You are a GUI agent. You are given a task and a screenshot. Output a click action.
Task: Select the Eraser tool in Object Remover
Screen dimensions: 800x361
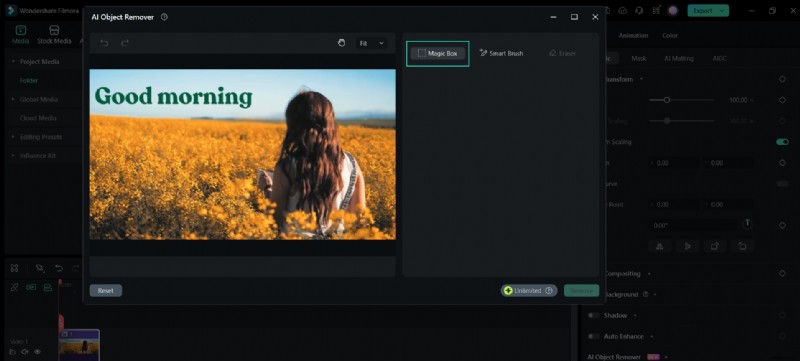pyautogui.click(x=562, y=53)
